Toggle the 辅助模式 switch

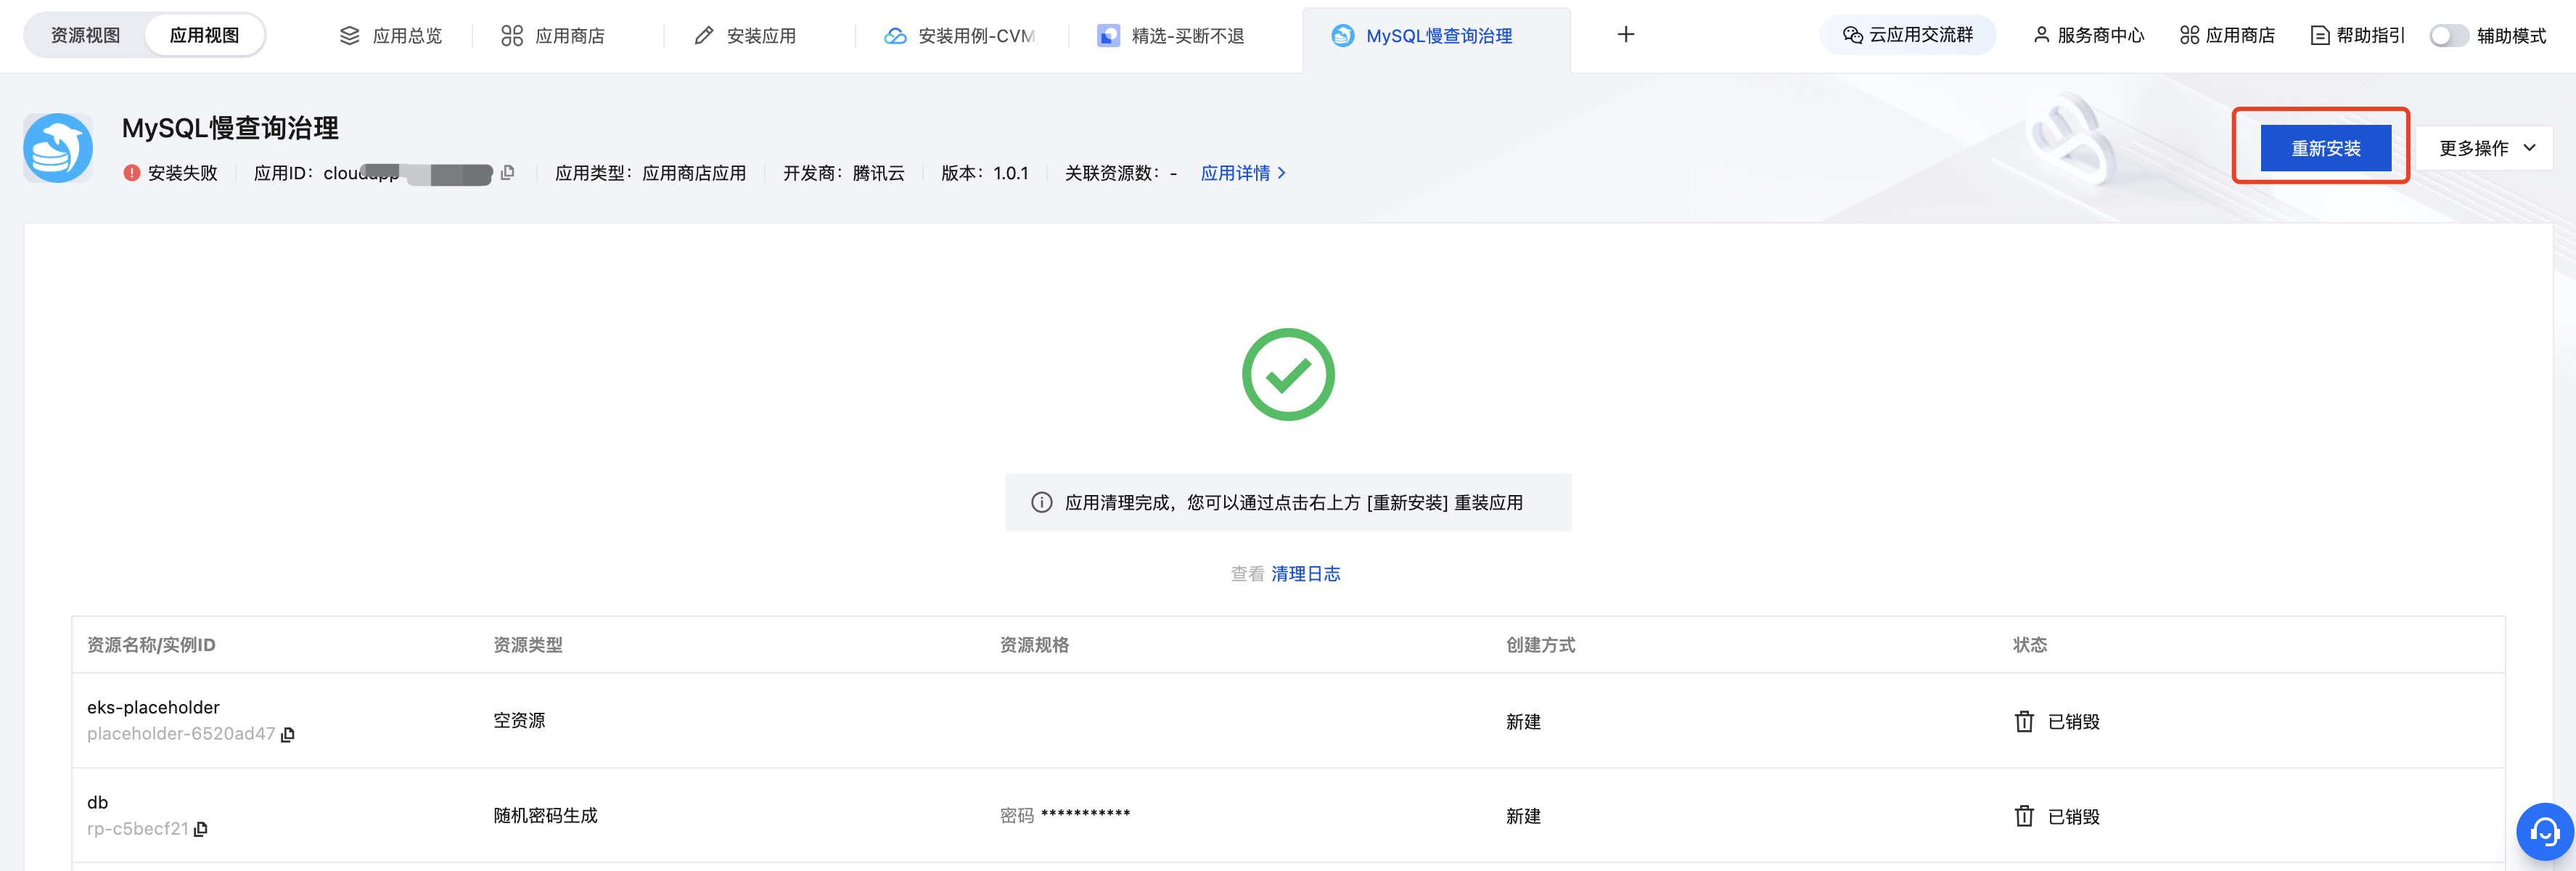pyautogui.click(x=2448, y=36)
